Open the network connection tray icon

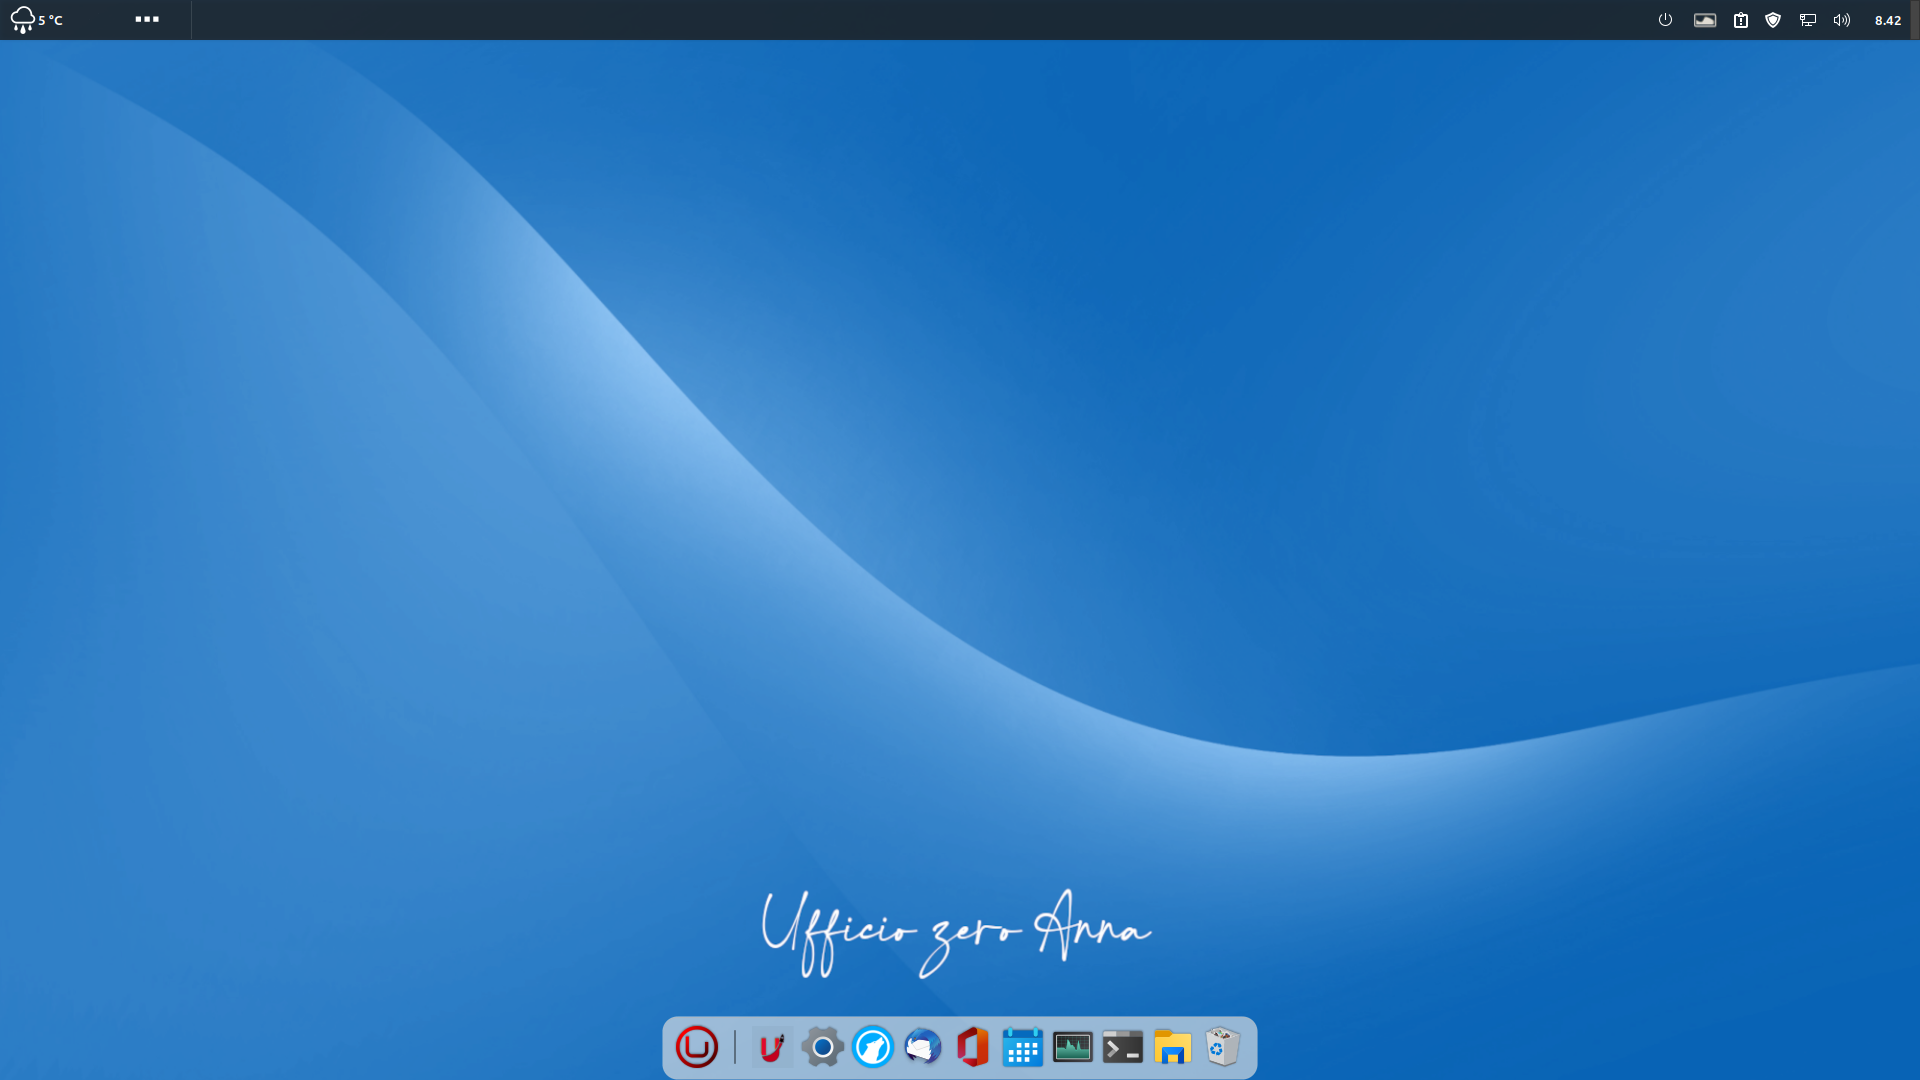click(x=1808, y=20)
